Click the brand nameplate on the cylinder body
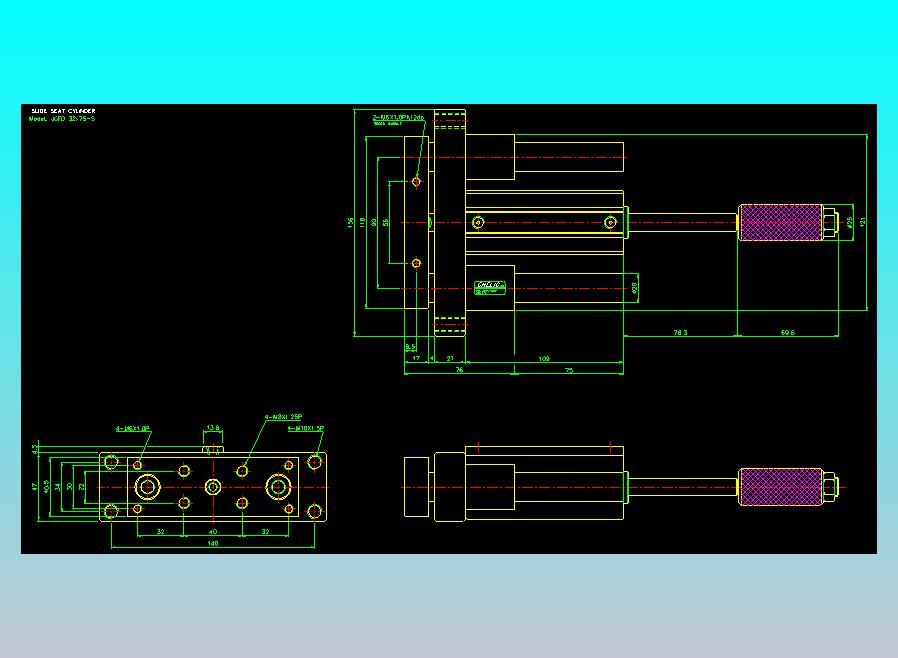898x658 pixels. pyautogui.click(x=490, y=287)
